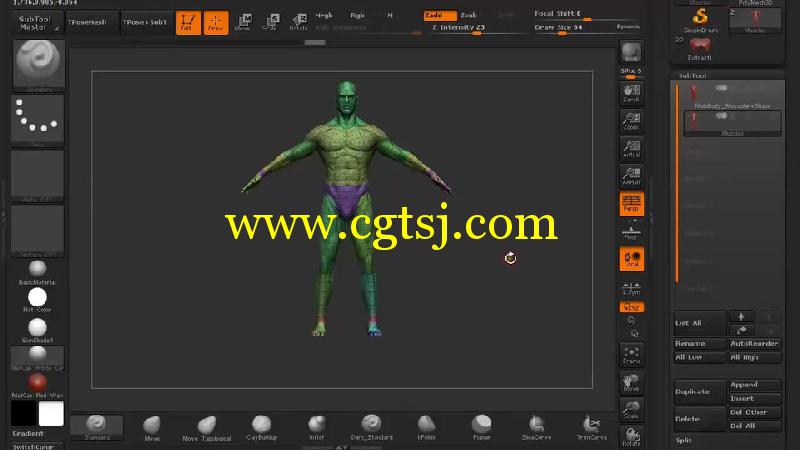Viewport: 800px width, 450px height.
Task: Select the MatCap White material
Action: coord(37,358)
